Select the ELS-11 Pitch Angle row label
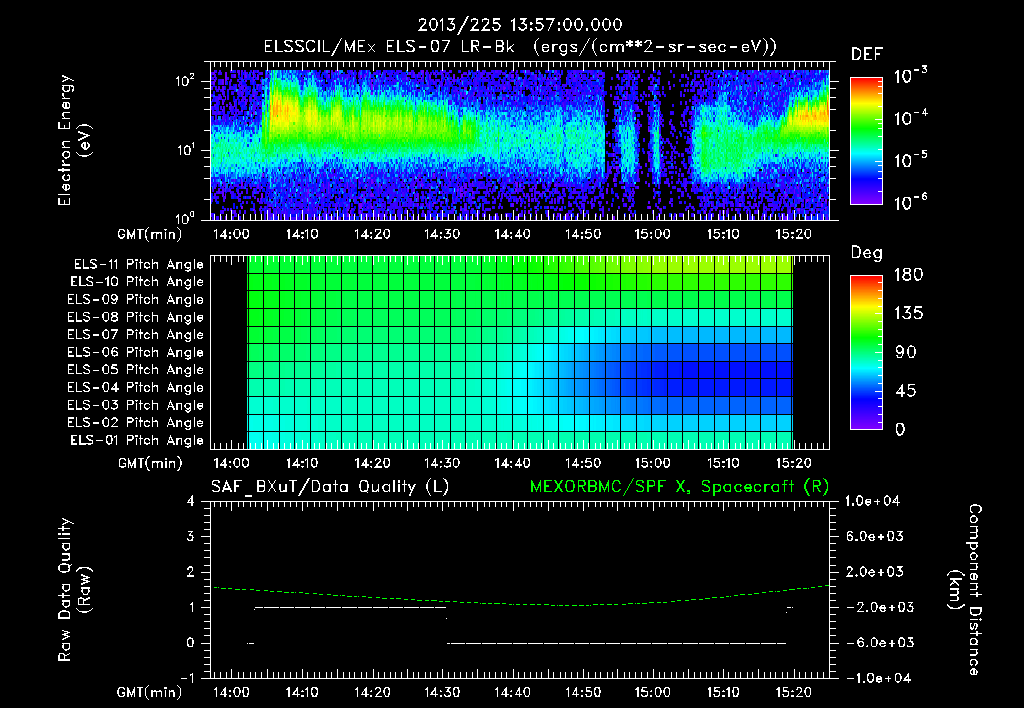The height and width of the screenshot is (708, 1024). [x=138, y=265]
